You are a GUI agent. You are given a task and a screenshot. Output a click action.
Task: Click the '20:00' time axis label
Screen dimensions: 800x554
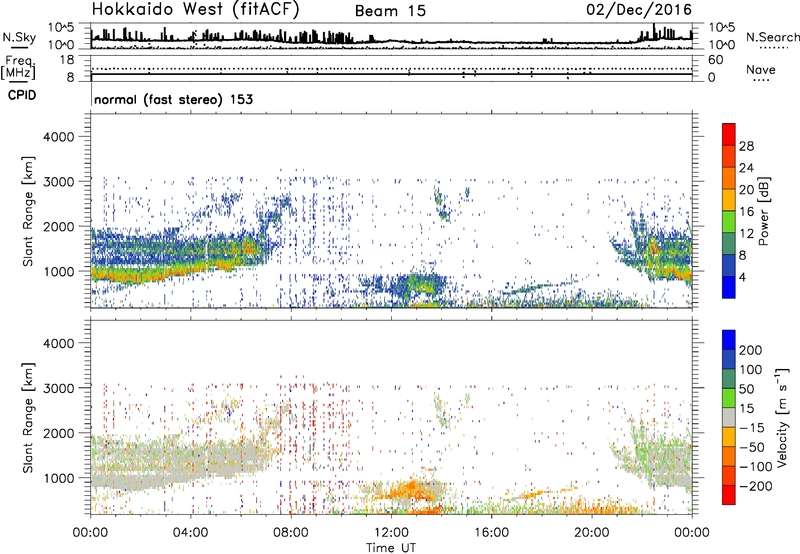(x=592, y=533)
